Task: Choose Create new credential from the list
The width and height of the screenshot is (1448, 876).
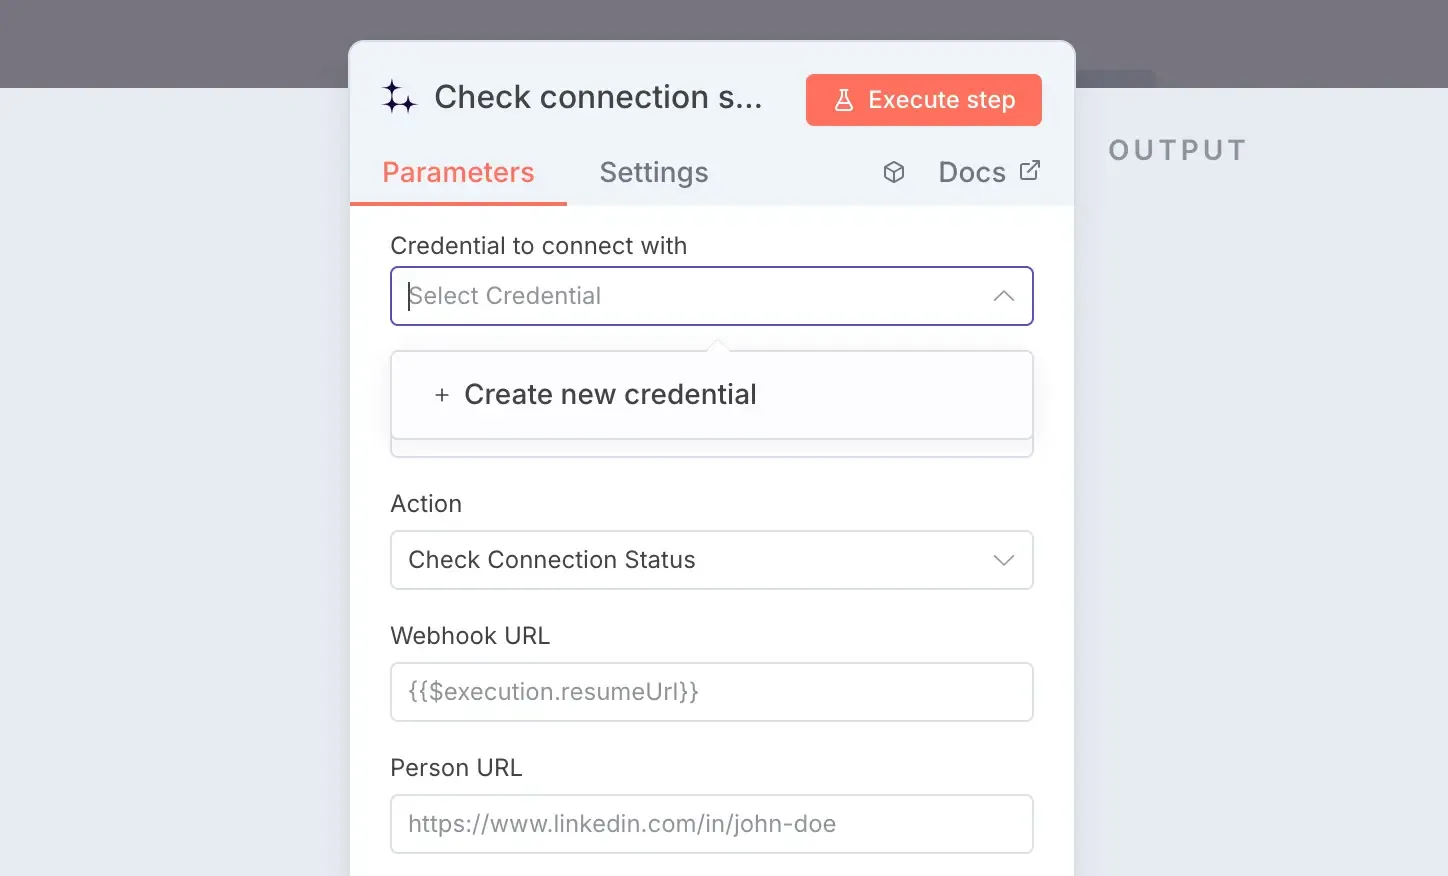Action: (712, 395)
